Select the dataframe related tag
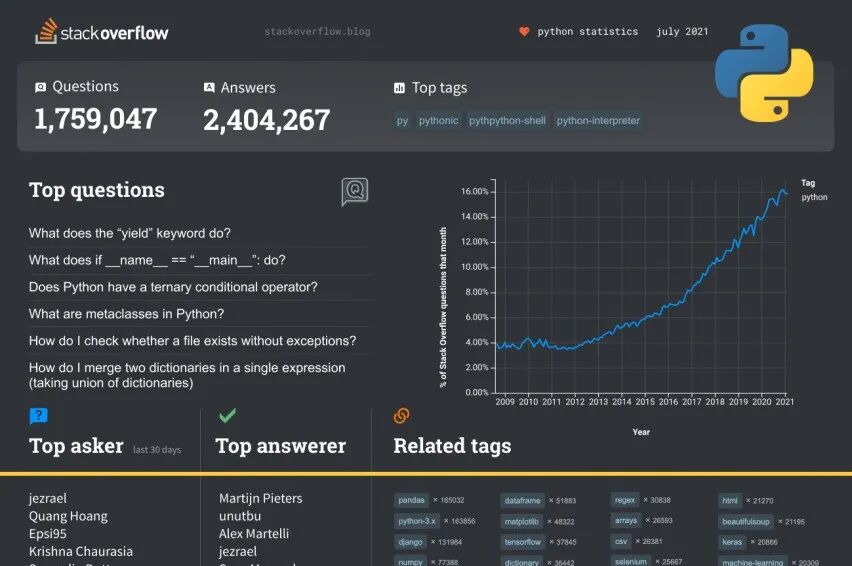Viewport: 852px width, 566px height. click(523, 501)
